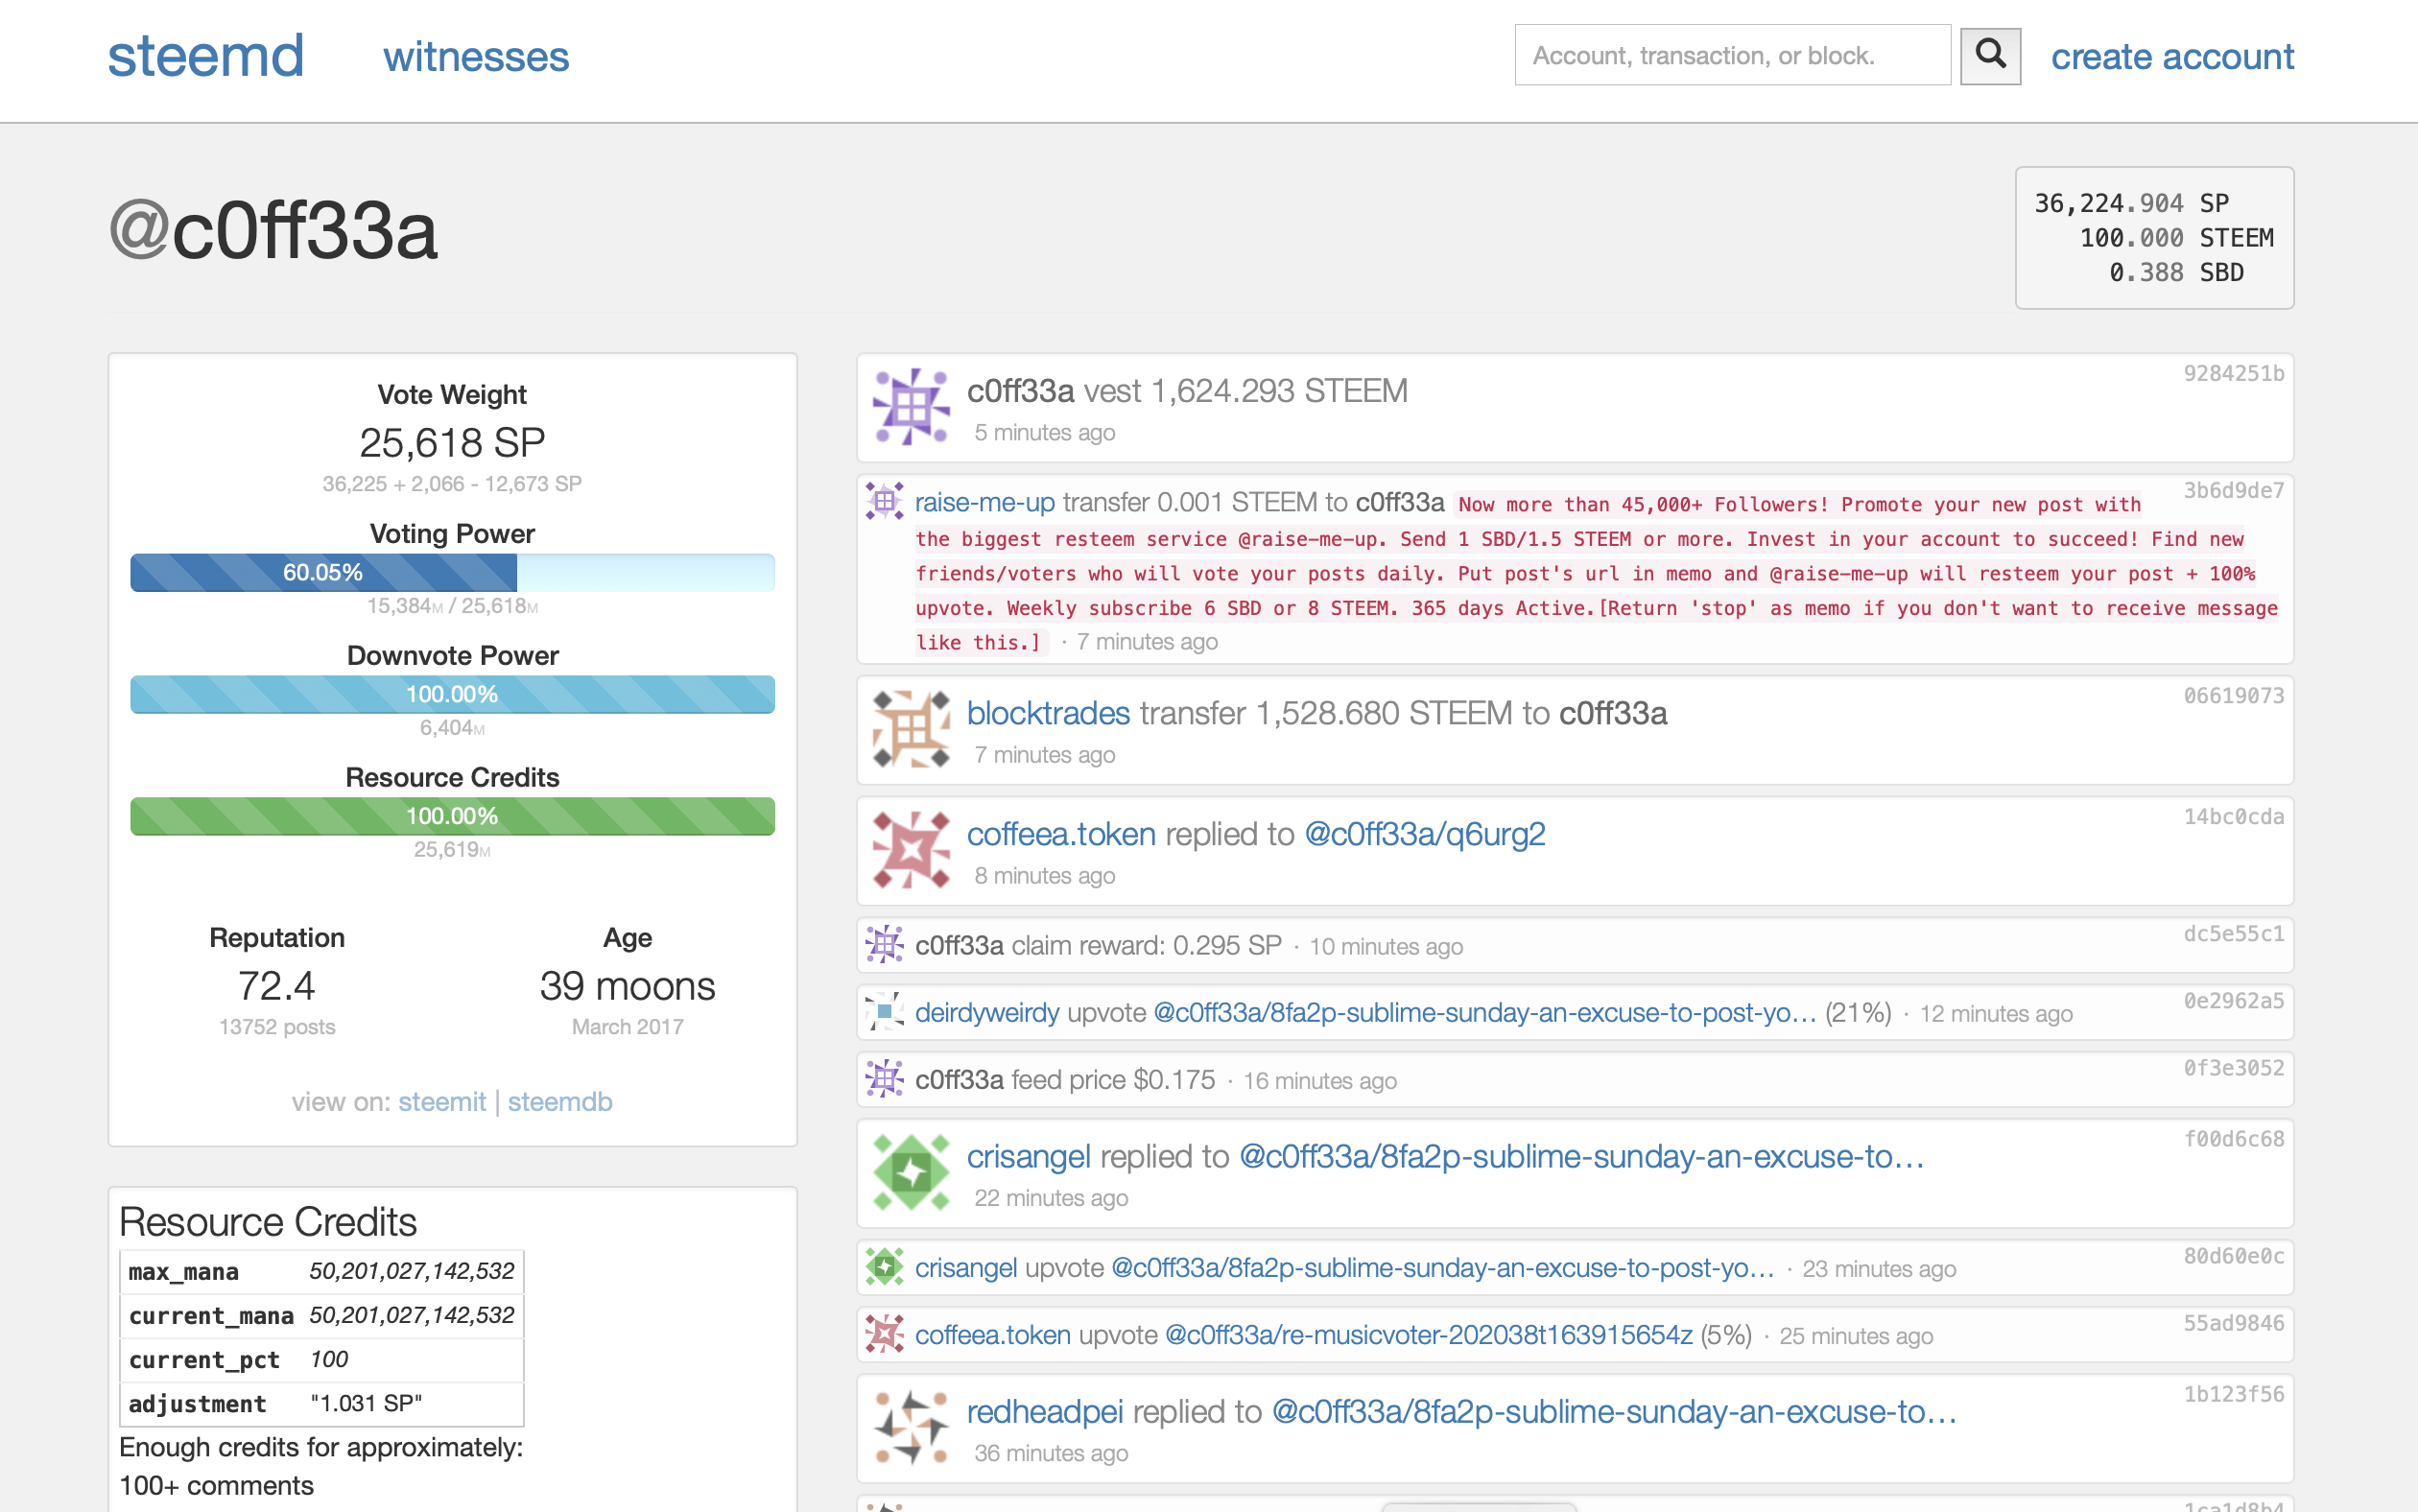Screen dimensions: 2418x1512
Task: Click the adjustment "1.031 SP" row
Action: click(321, 1404)
